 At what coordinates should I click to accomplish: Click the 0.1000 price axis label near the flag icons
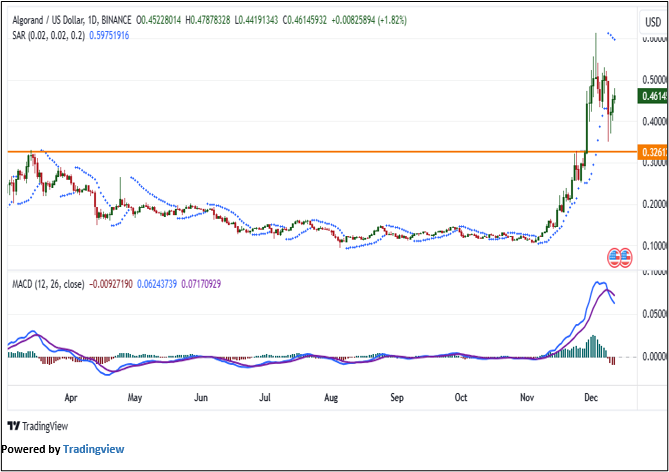655,246
